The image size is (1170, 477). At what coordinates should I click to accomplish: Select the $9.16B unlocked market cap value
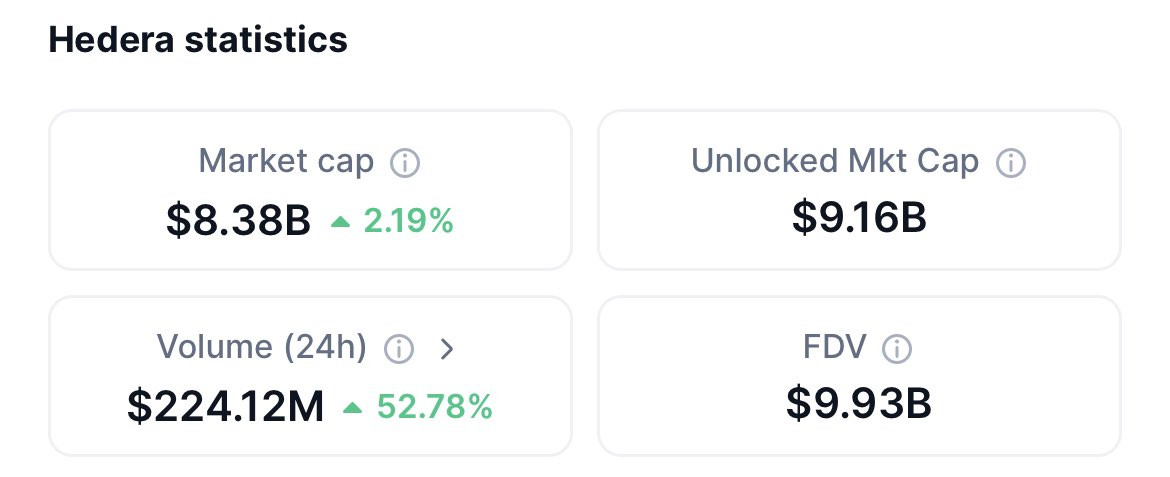(x=859, y=217)
